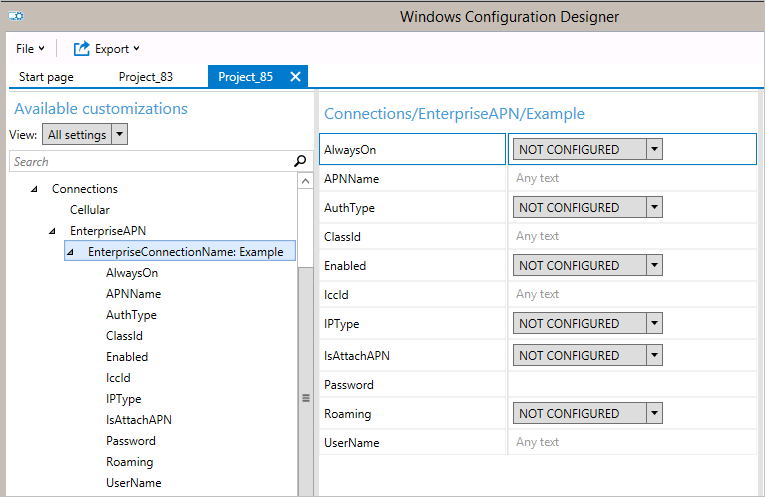Image resolution: width=765 pixels, height=497 pixels.
Task: Select IPType in the tree list
Action: [x=123, y=399]
